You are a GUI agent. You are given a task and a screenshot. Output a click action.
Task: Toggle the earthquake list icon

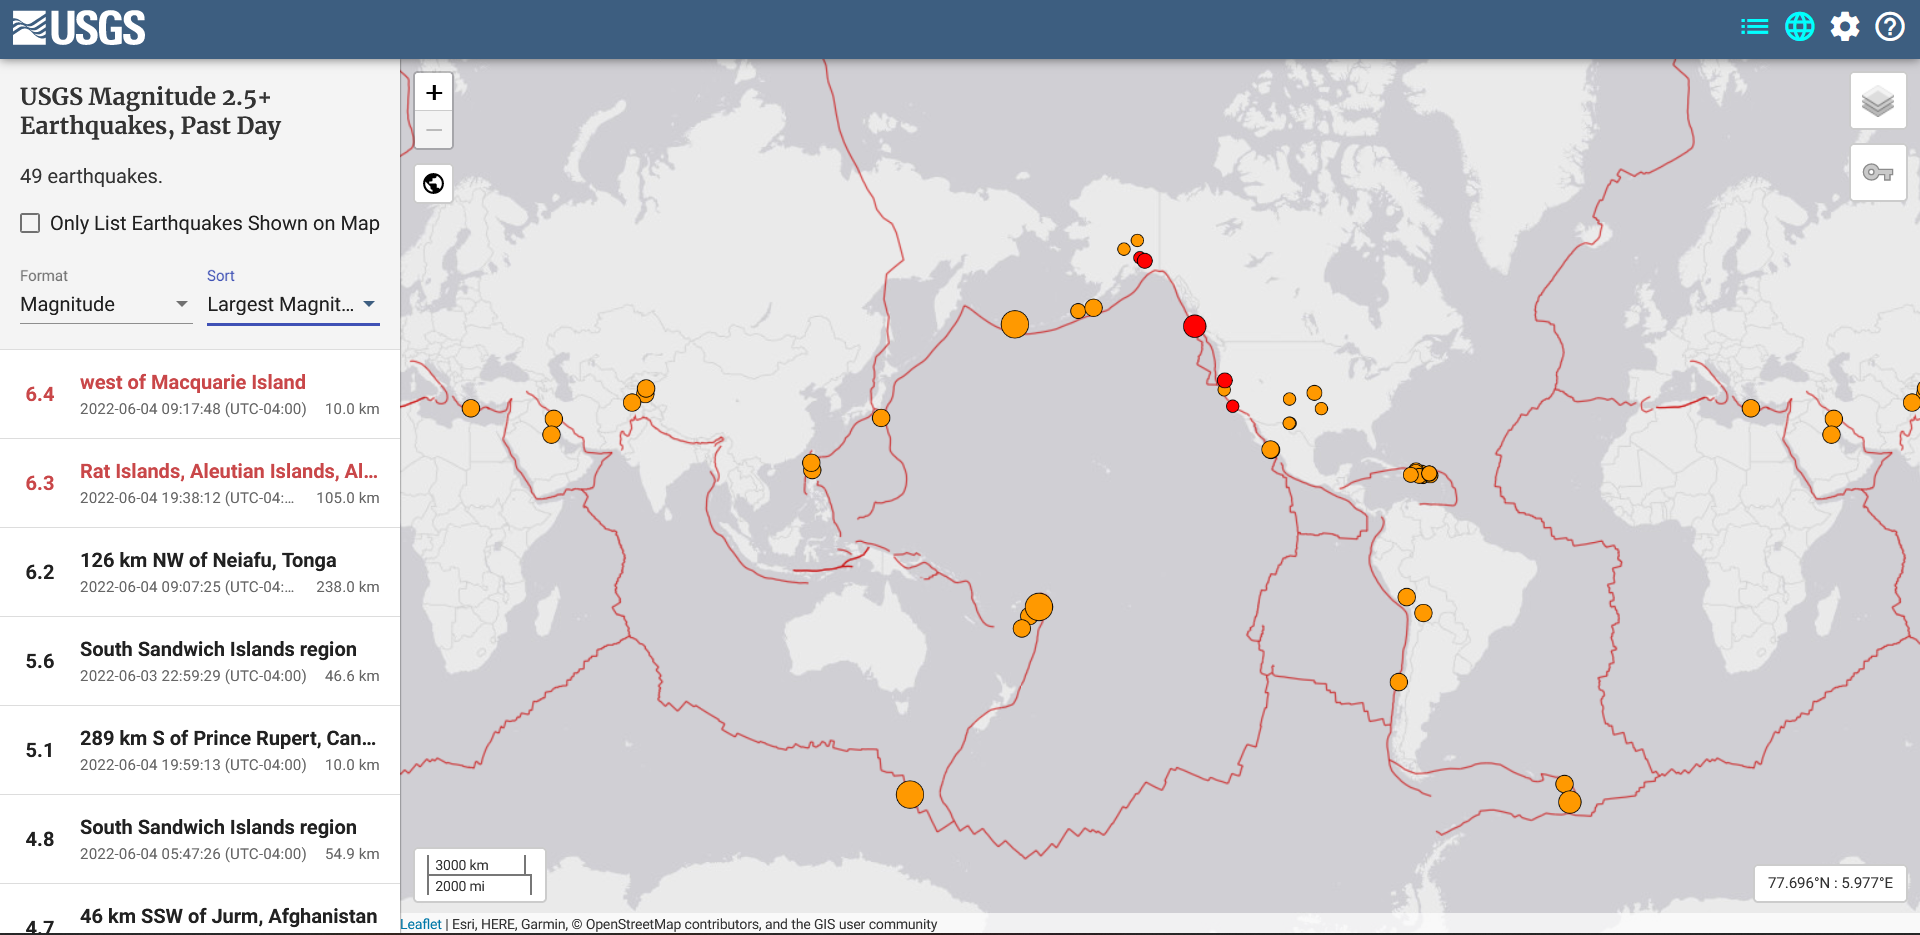pyautogui.click(x=1754, y=27)
